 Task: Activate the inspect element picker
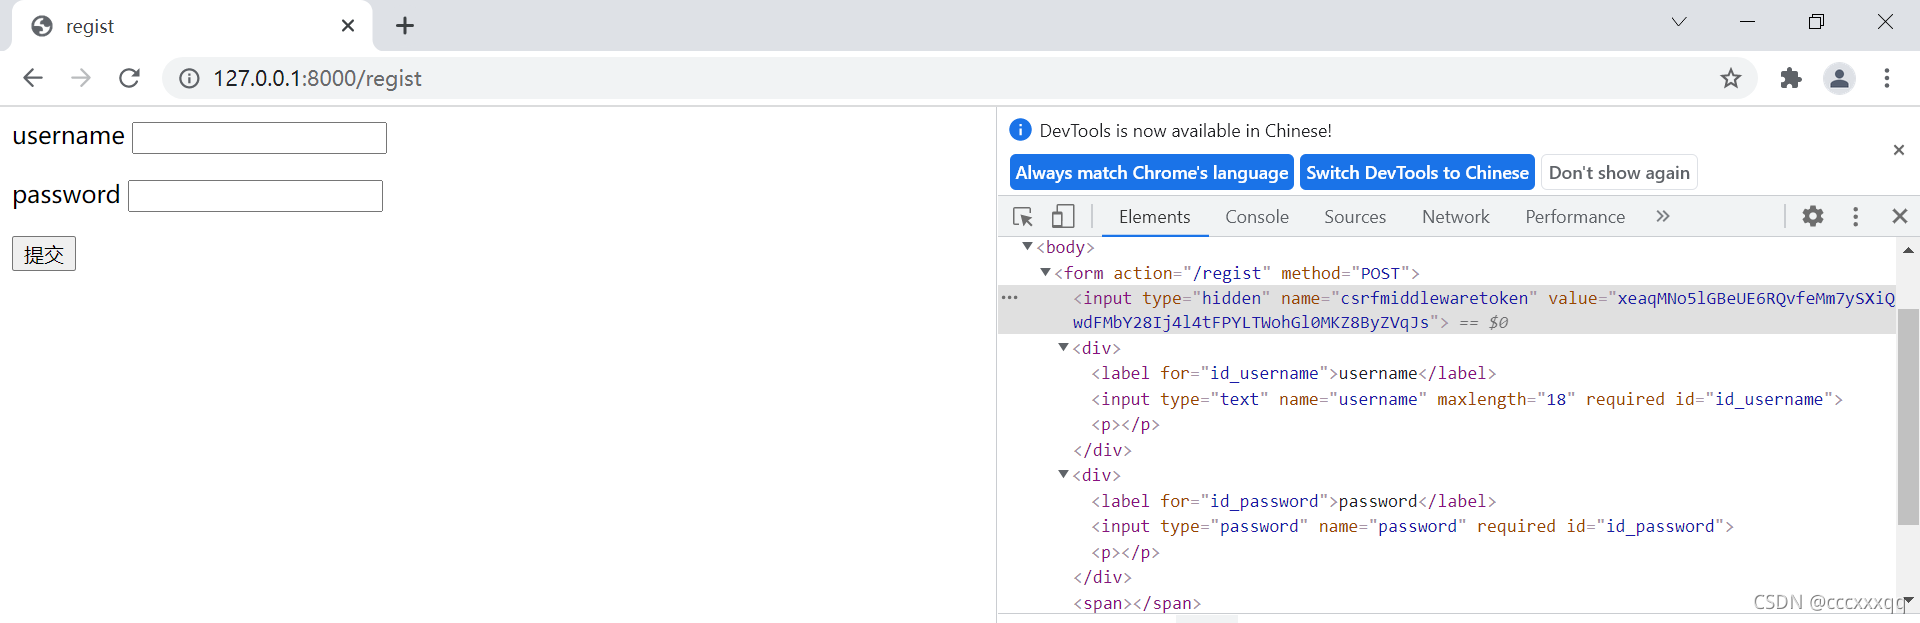click(x=1022, y=217)
